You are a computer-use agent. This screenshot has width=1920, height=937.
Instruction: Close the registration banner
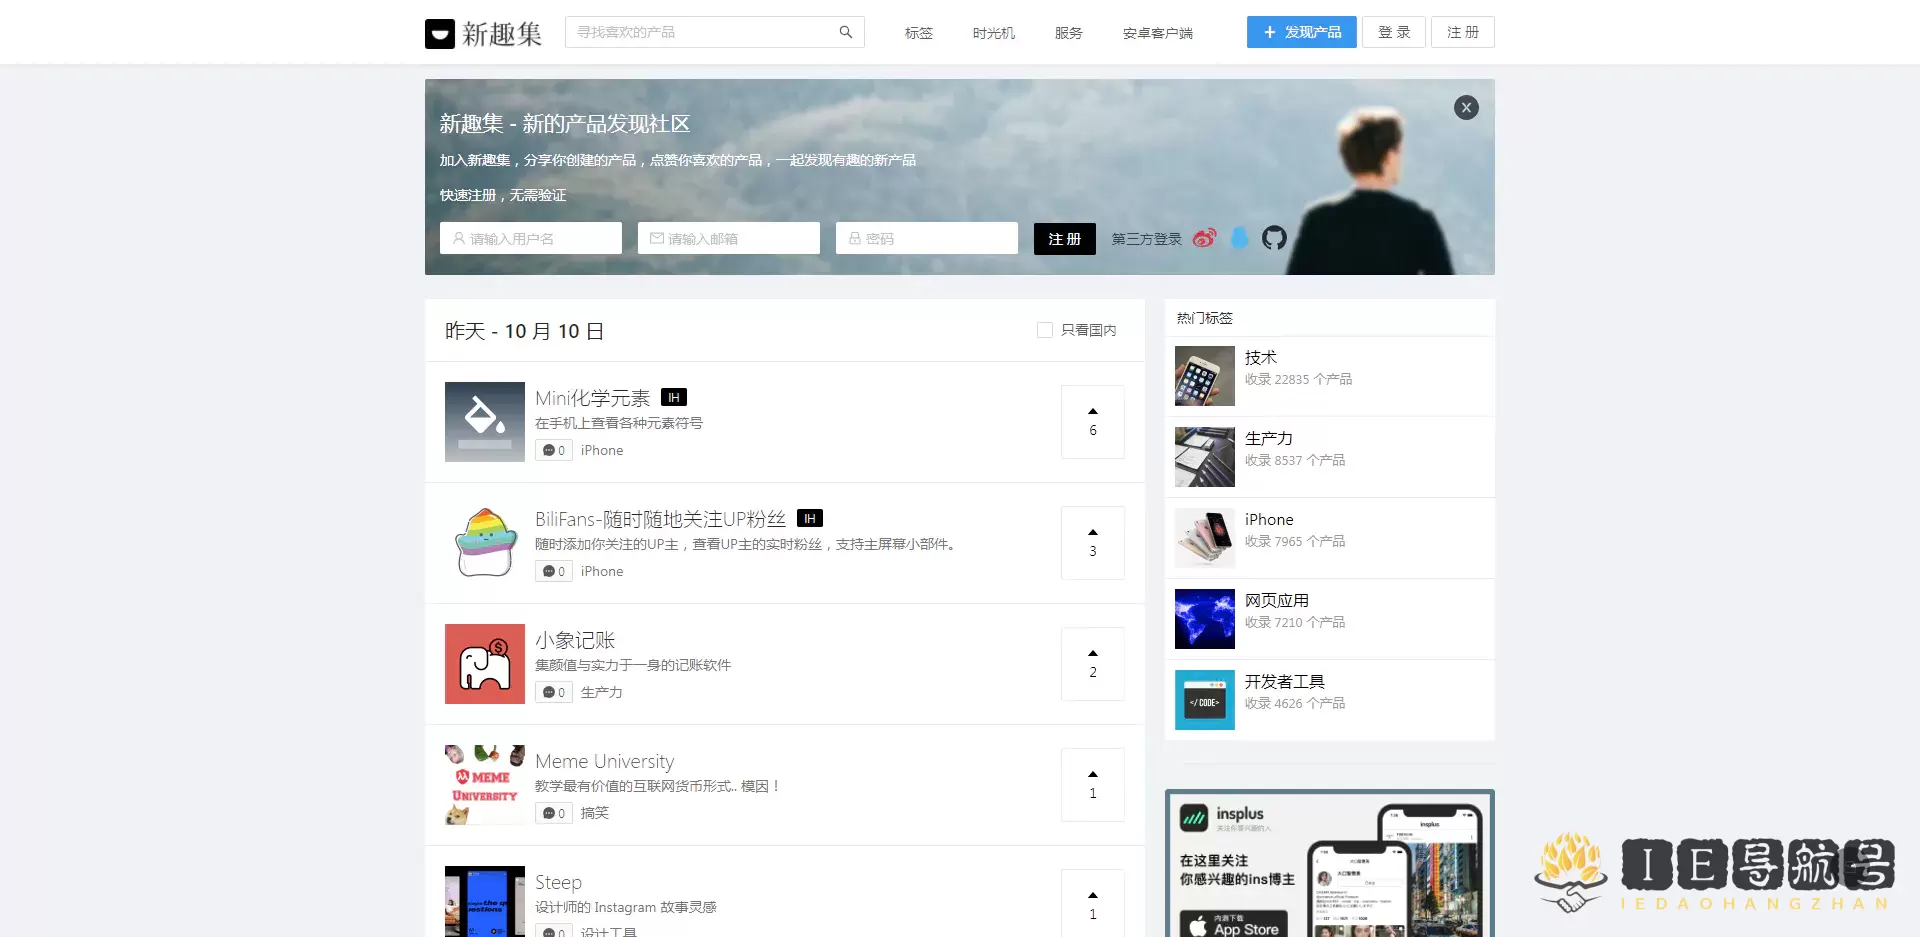point(1466,108)
